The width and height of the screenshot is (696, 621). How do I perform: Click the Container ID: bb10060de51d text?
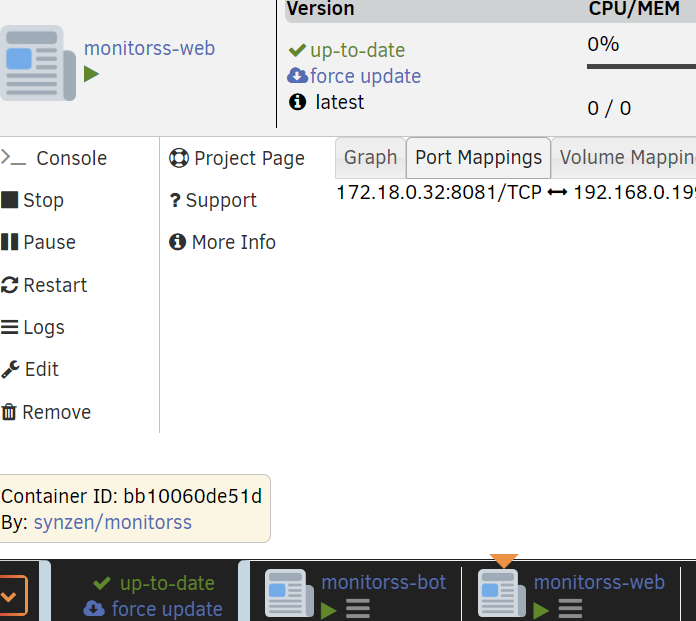[x=131, y=496]
